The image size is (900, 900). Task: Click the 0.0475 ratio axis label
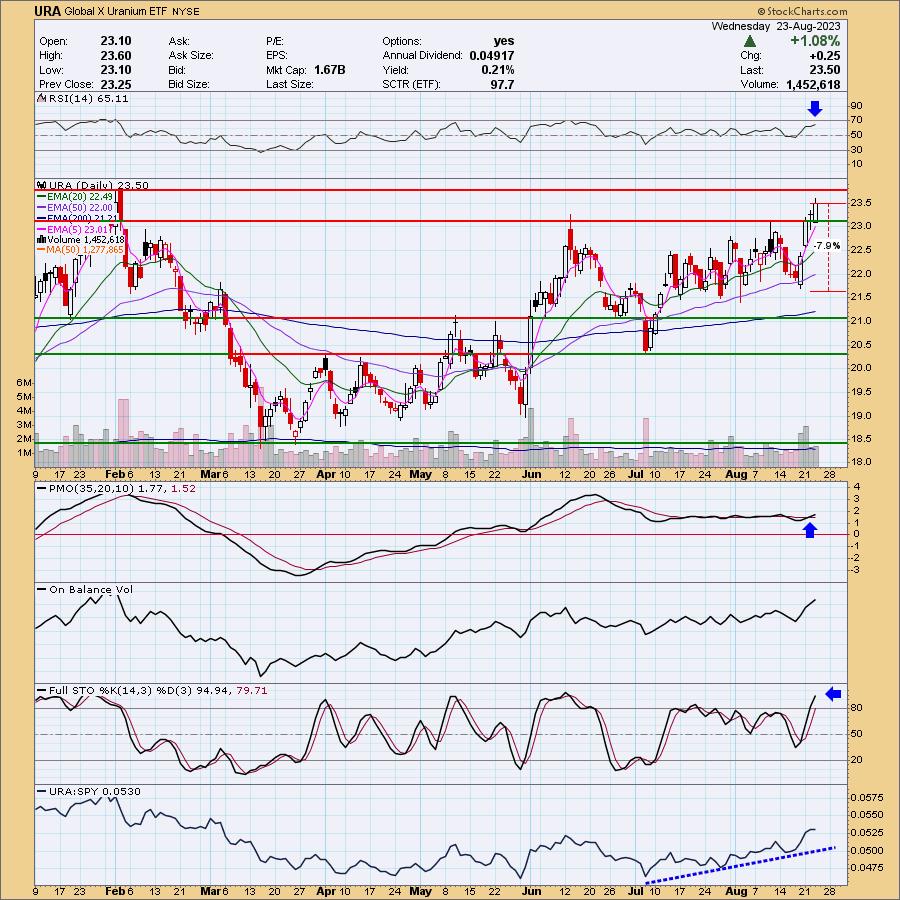coord(867,867)
